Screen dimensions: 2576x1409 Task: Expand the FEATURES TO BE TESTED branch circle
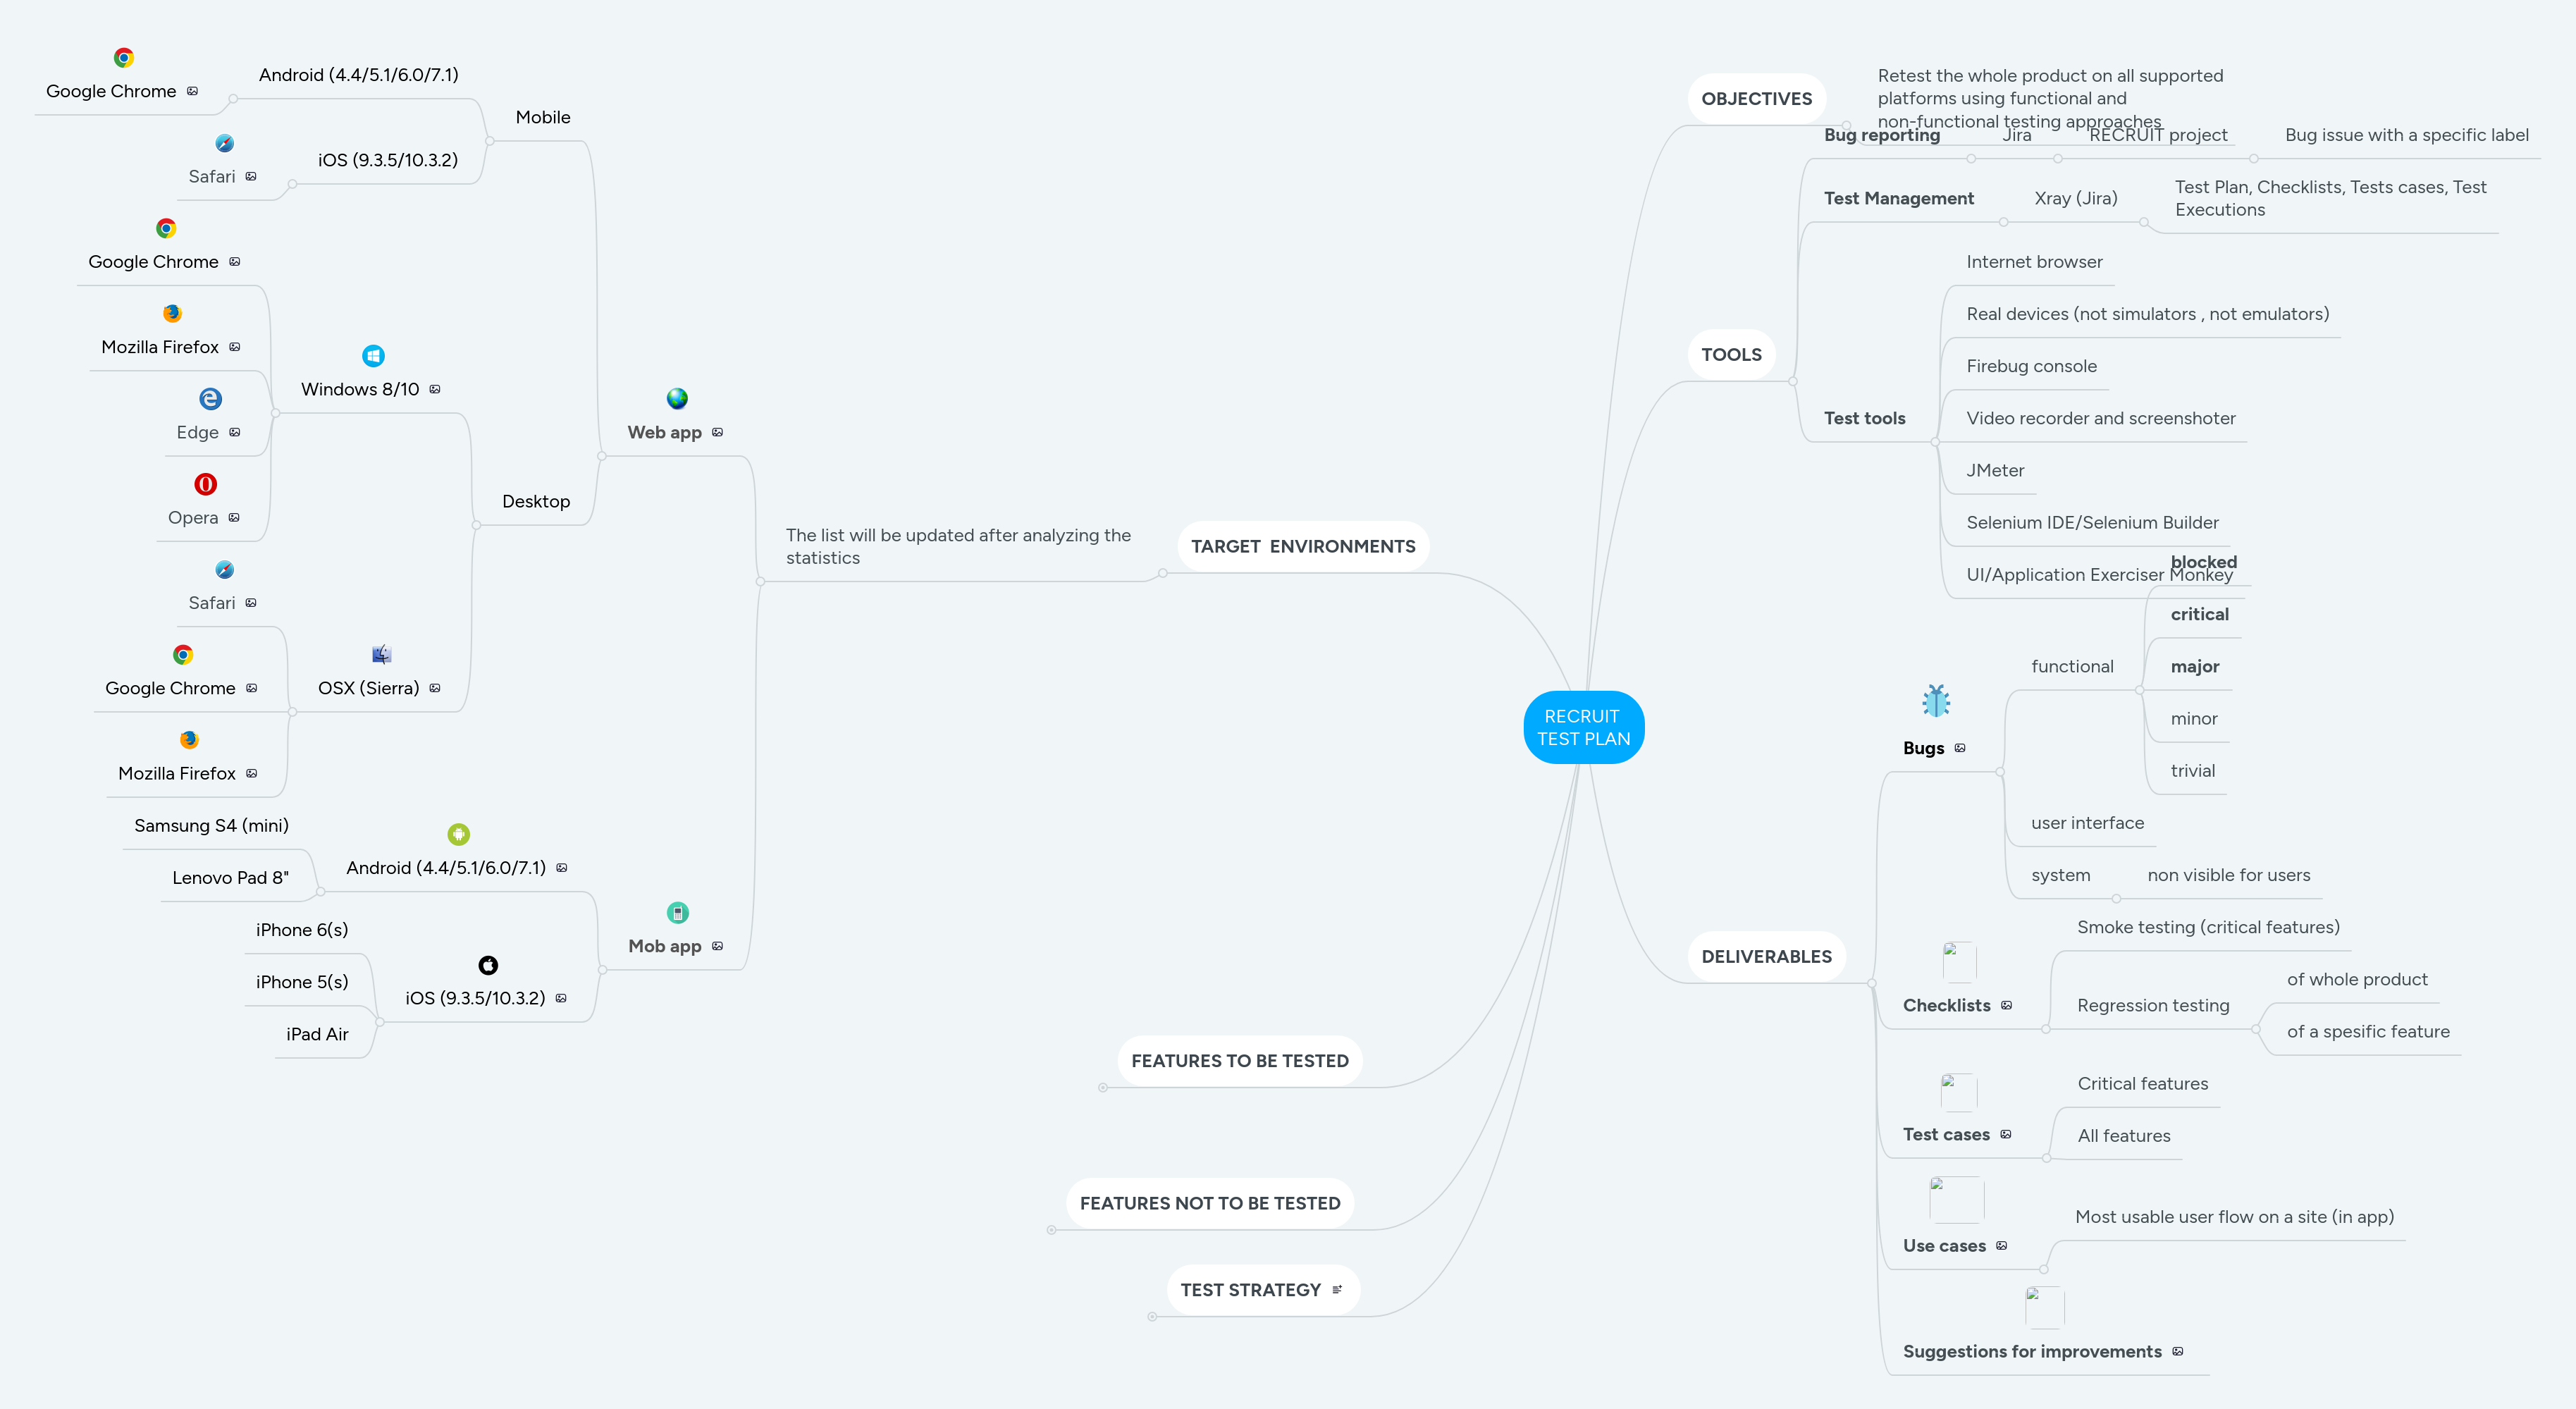[x=1103, y=1088]
